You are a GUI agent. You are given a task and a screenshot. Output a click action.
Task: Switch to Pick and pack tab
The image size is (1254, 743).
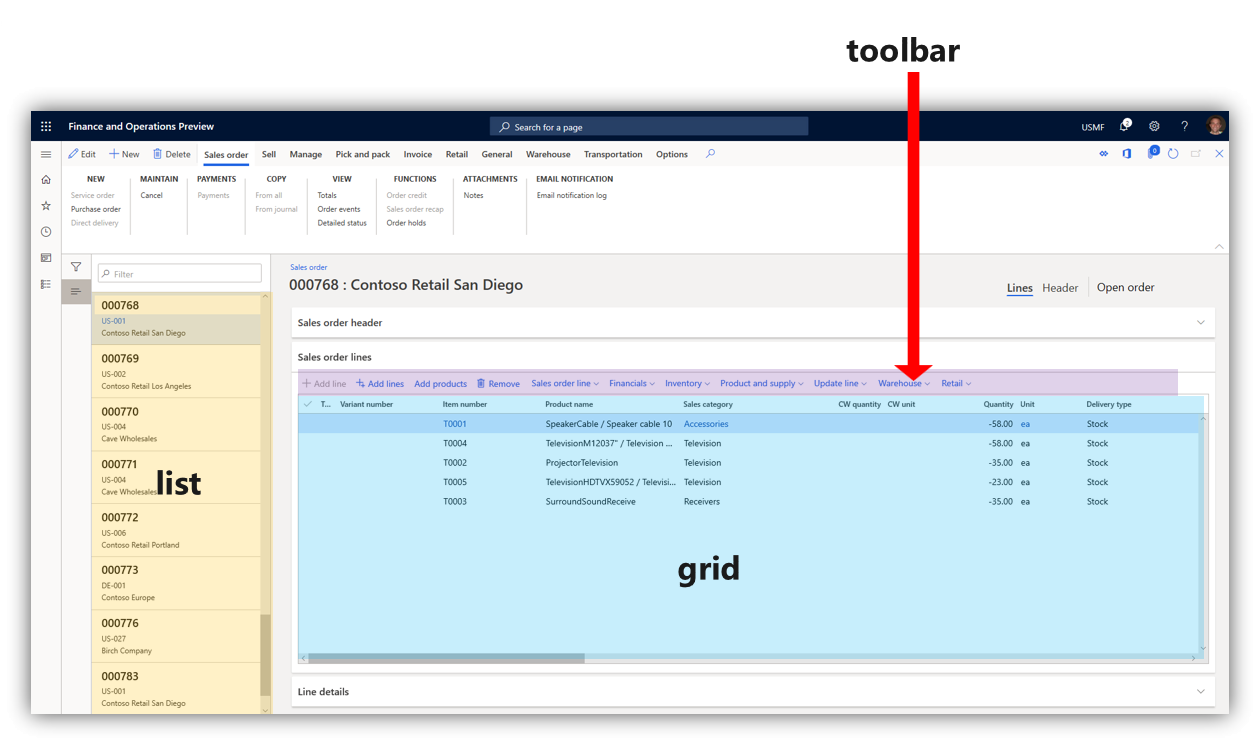pyautogui.click(x=363, y=154)
